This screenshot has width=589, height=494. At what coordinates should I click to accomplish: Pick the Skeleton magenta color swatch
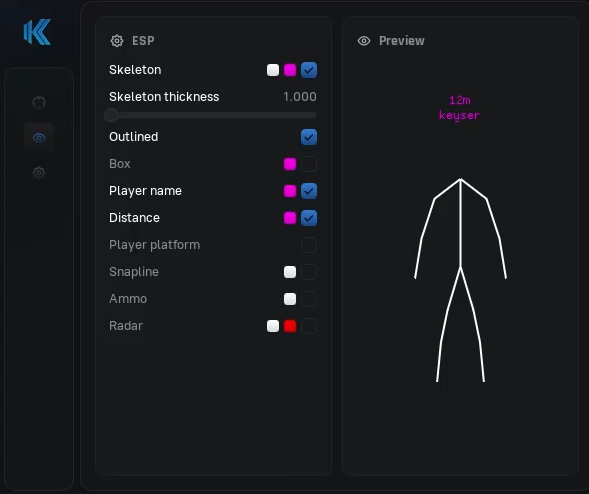coord(290,70)
